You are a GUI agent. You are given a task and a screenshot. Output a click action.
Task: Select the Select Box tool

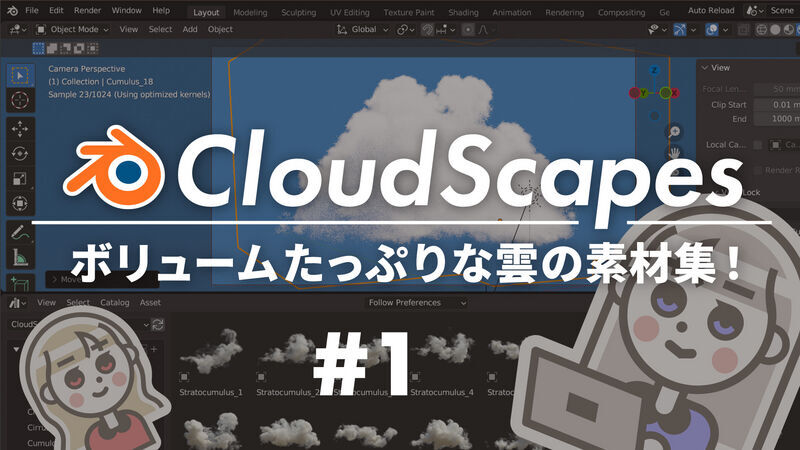20,76
